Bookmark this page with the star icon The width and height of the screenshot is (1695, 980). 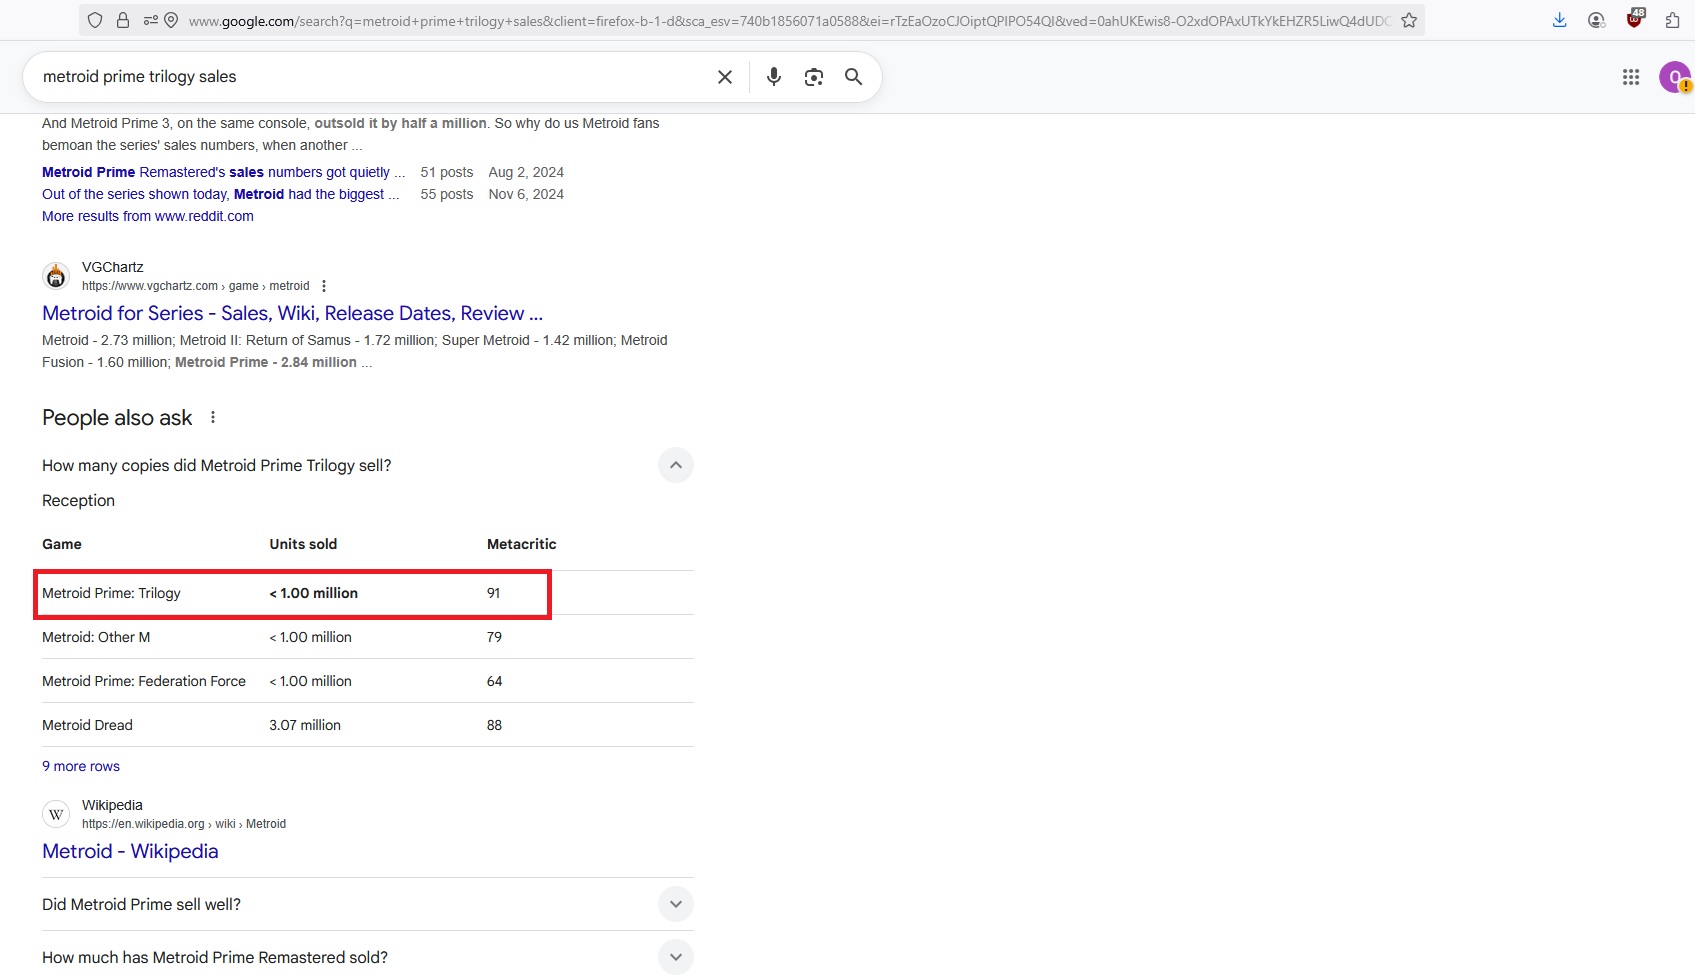[1409, 20]
